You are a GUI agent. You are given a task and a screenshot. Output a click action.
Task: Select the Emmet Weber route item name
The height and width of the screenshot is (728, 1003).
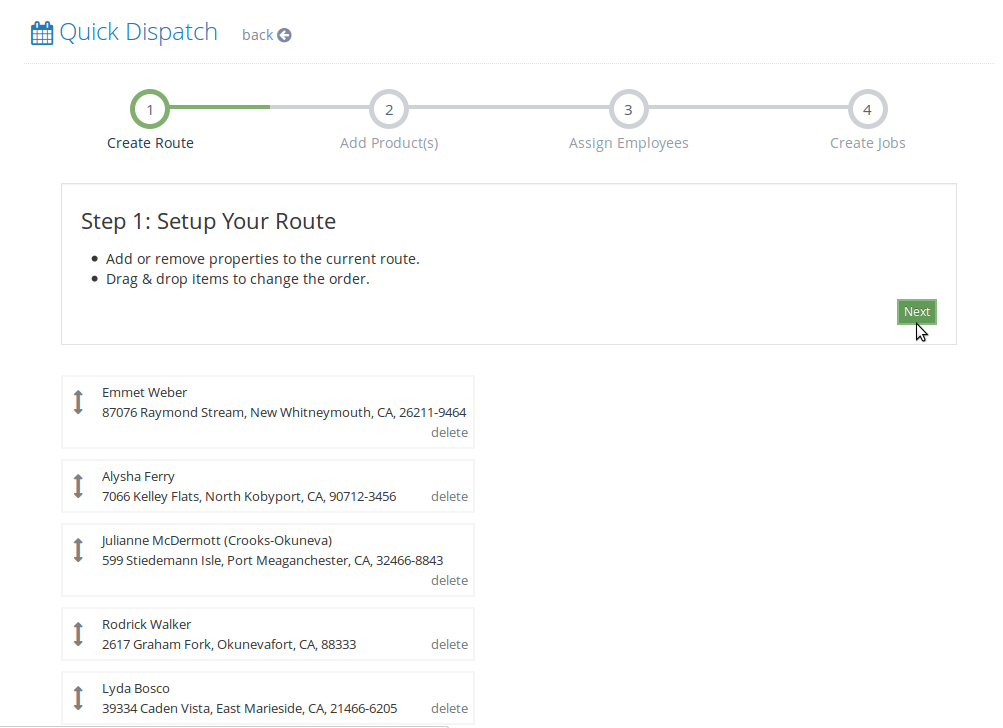pos(144,393)
